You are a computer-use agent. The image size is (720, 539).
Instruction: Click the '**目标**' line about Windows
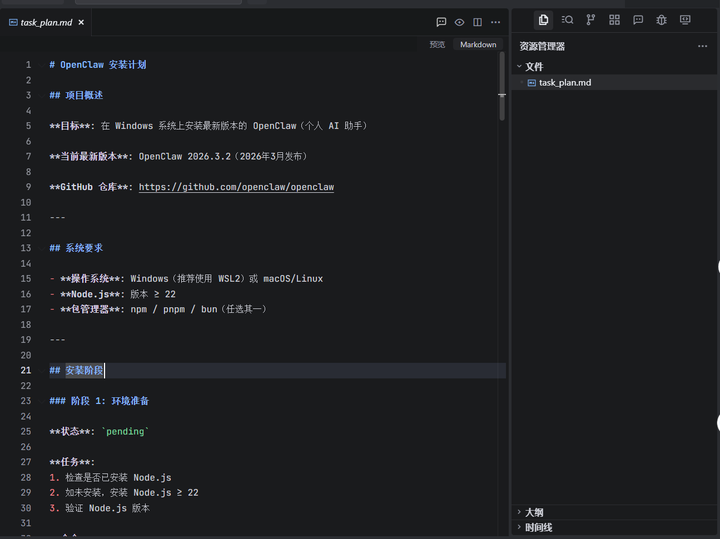pos(208,126)
